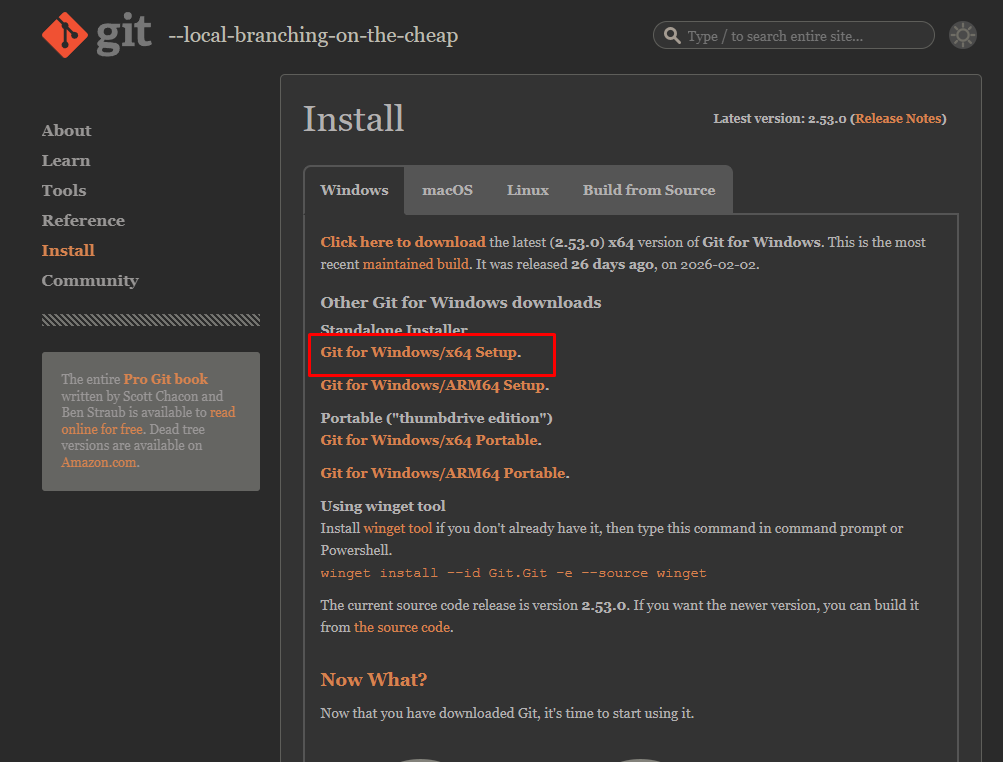The width and height of the screenshot is (1003, 762).
Task: Open the About page in sidebar
Action: pos(67,131)
